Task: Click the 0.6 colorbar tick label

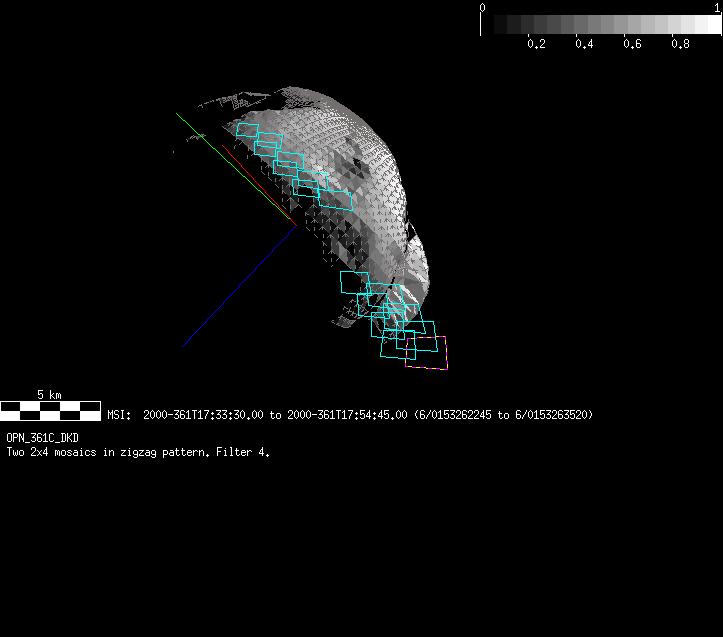Action: click(x=632, y=44)
